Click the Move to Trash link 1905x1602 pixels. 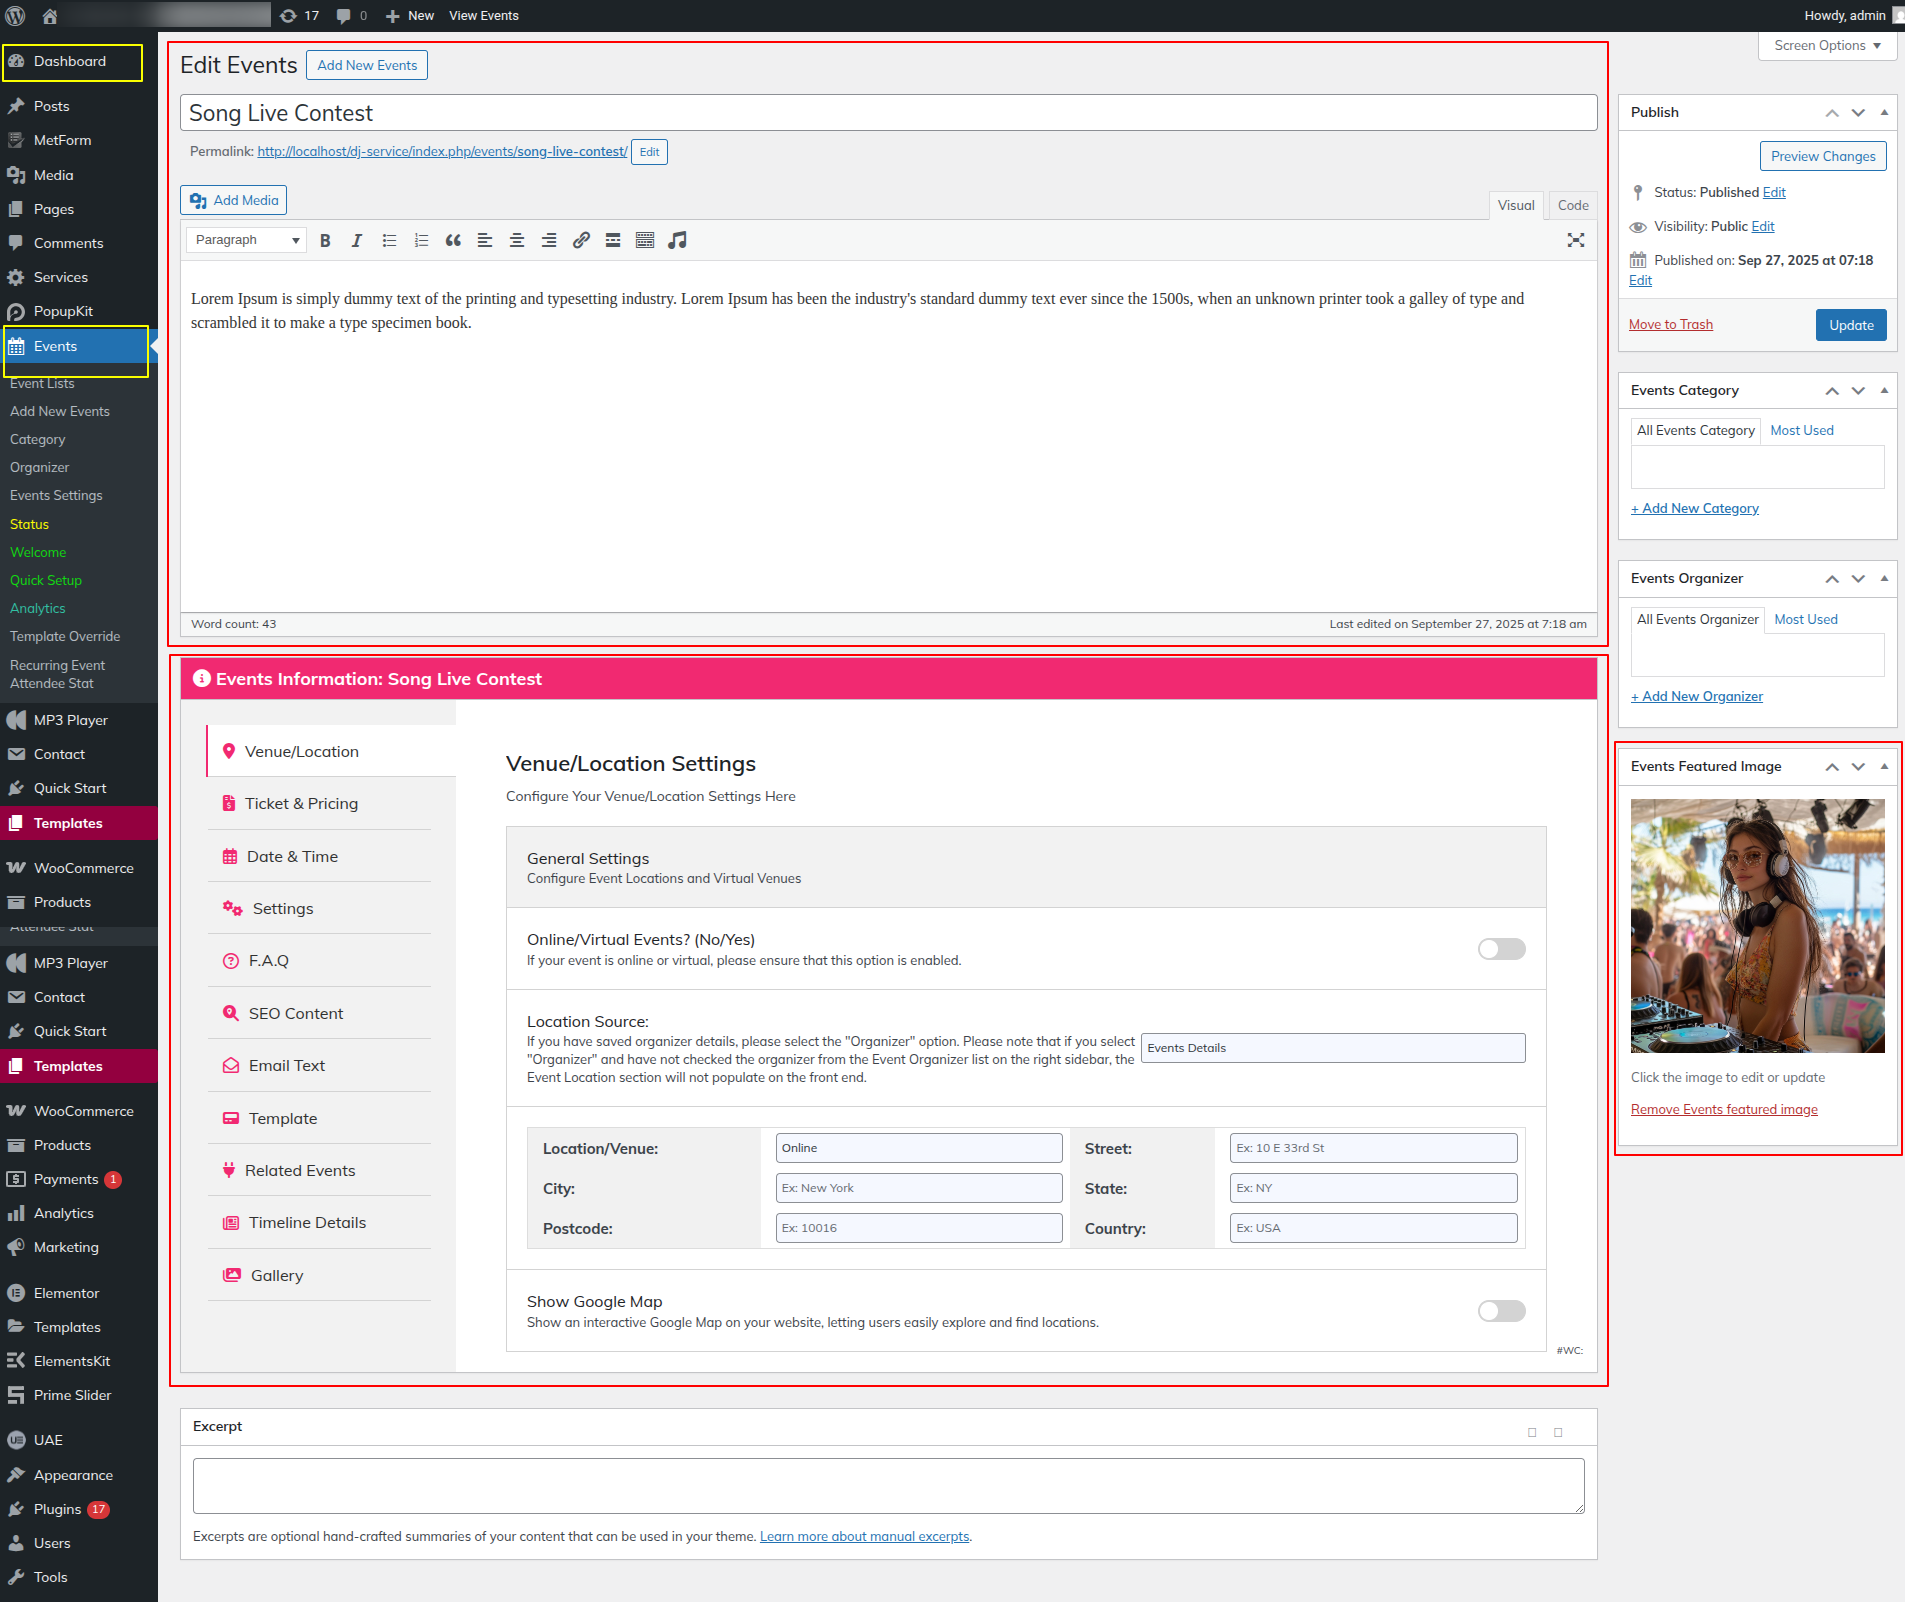[1670, 325]
